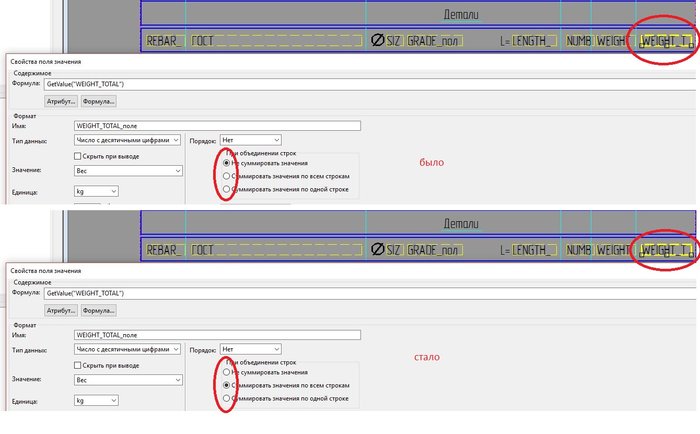
Task: Click Атрибут... button in the upper dialog
Action: [61, 101]
